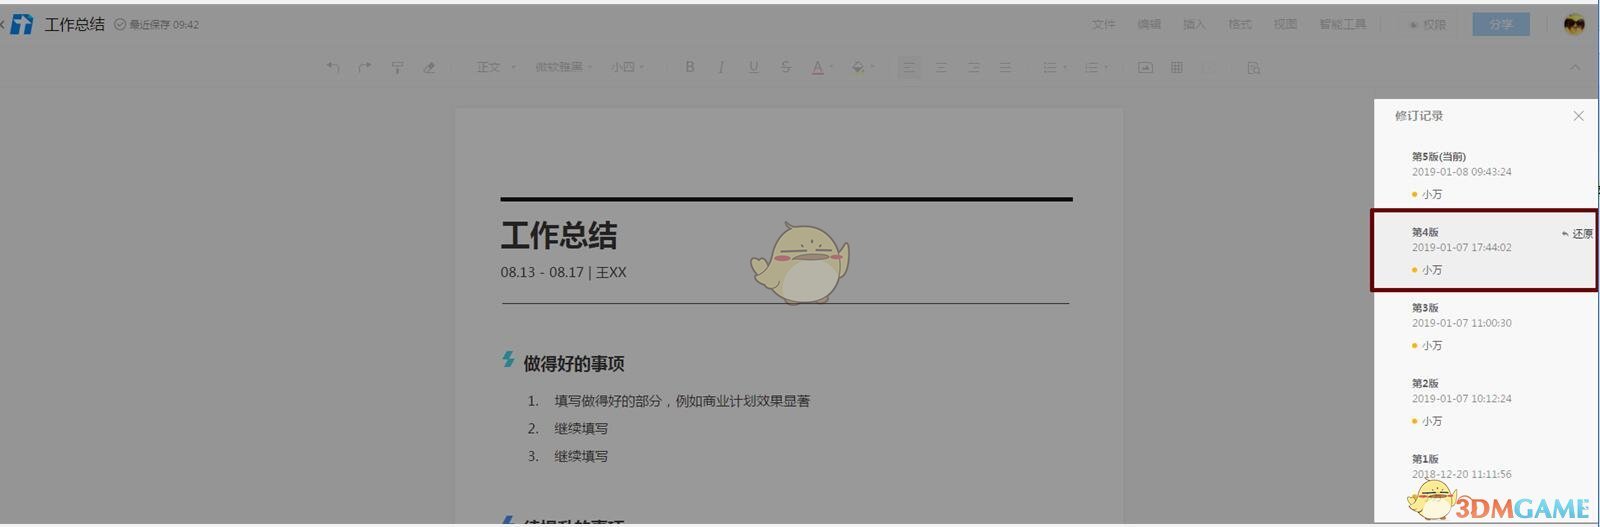Click the undo arrow in toolbar
The image size is (1600, 527).
(x=333, y=67)
